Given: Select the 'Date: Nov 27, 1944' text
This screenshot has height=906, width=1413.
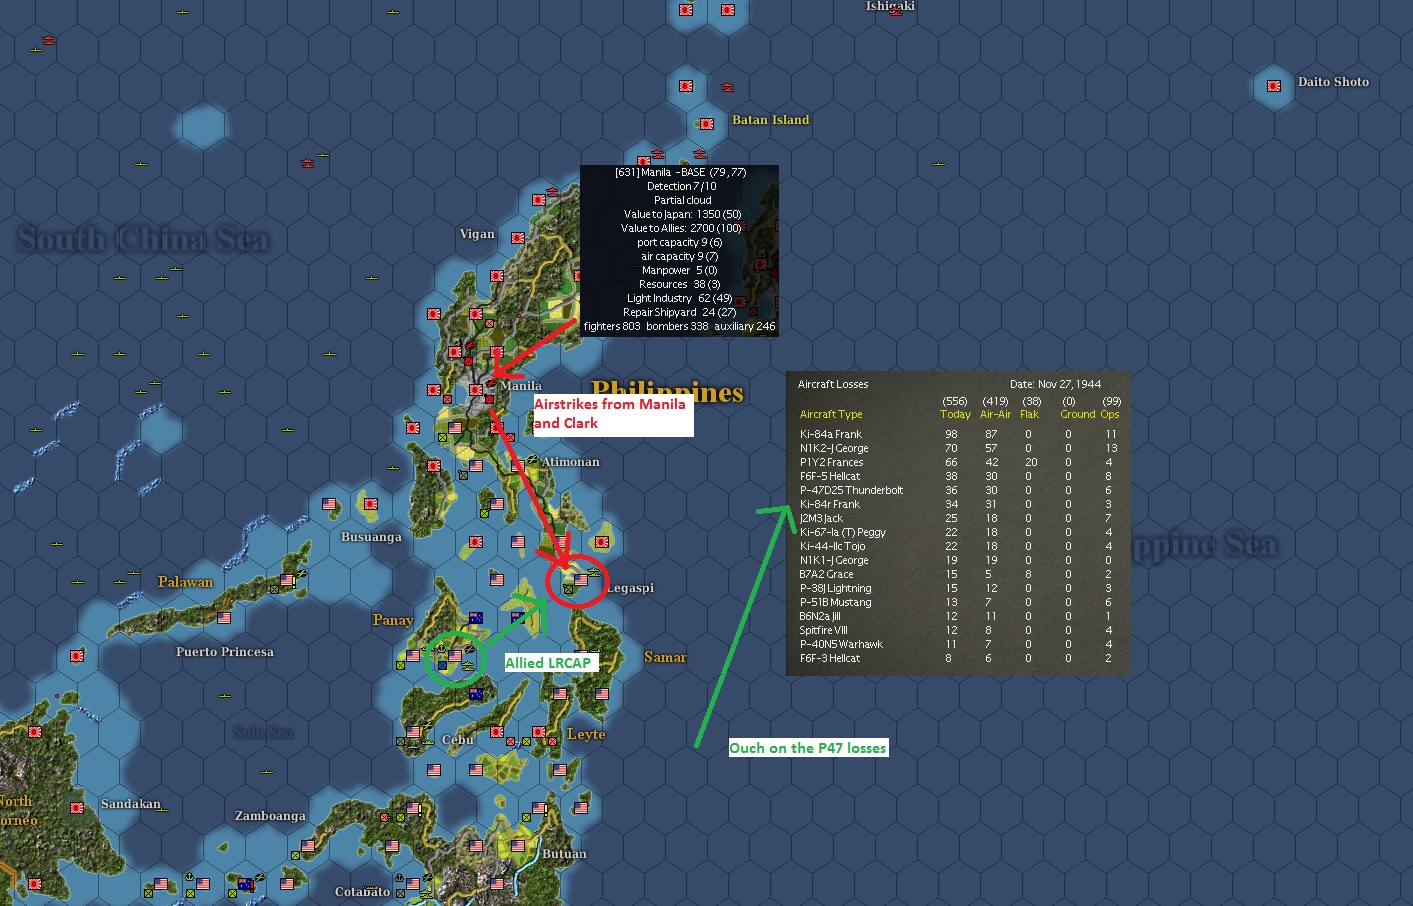Looking at the screenshot, I should coord(1055,384).
